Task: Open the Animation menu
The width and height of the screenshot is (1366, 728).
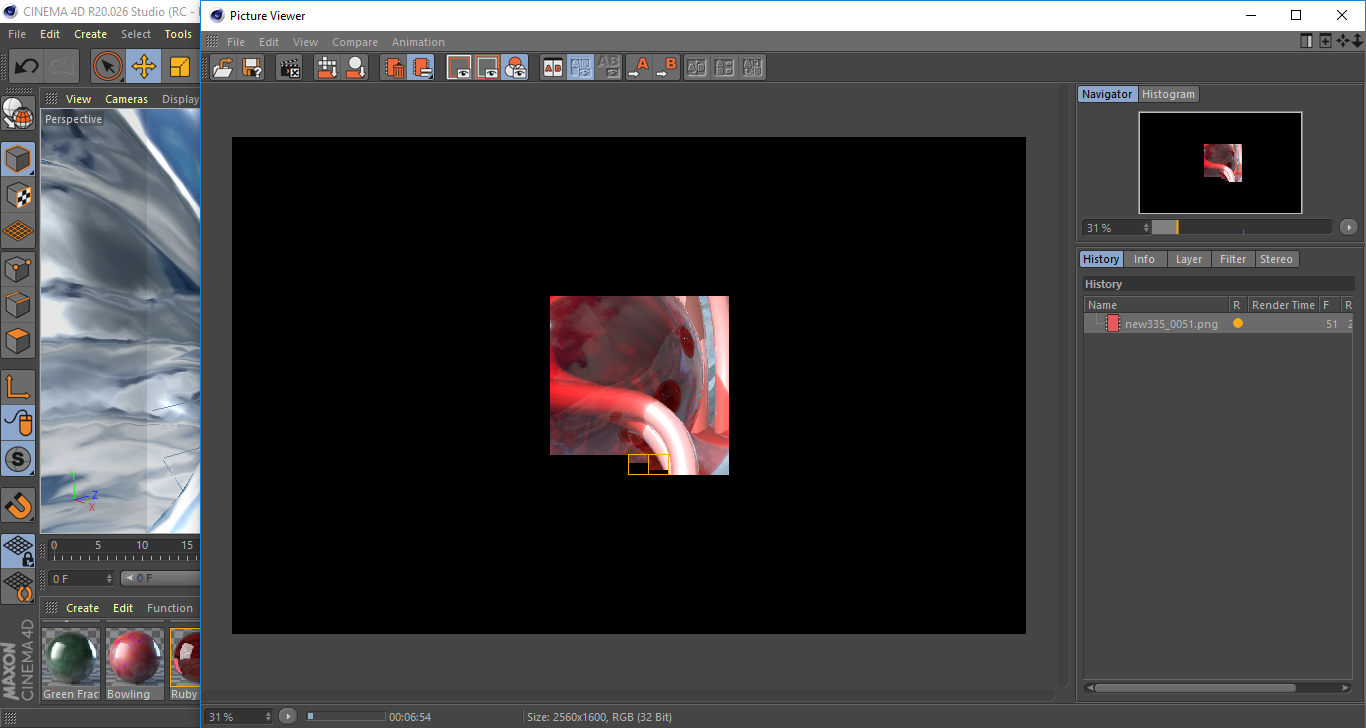Action: 418,42
